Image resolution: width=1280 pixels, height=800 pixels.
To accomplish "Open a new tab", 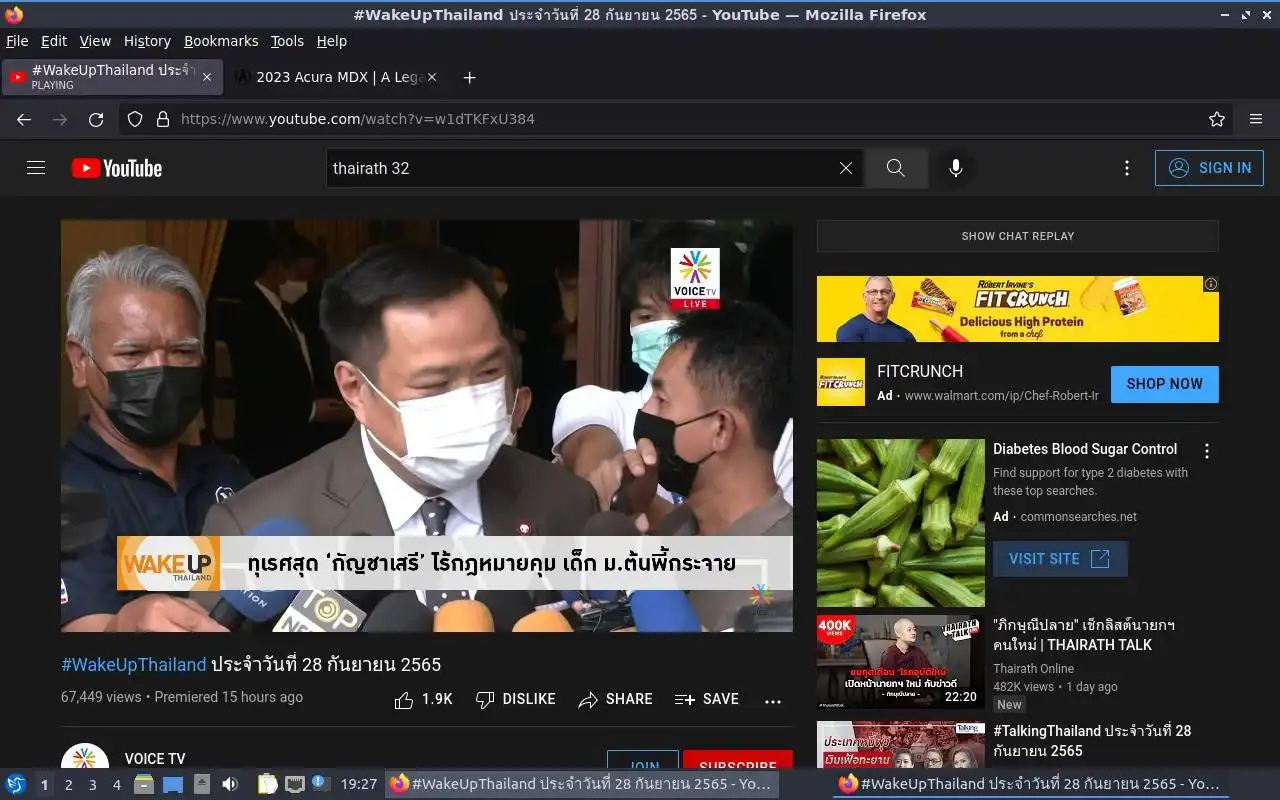I will point(470,77).
